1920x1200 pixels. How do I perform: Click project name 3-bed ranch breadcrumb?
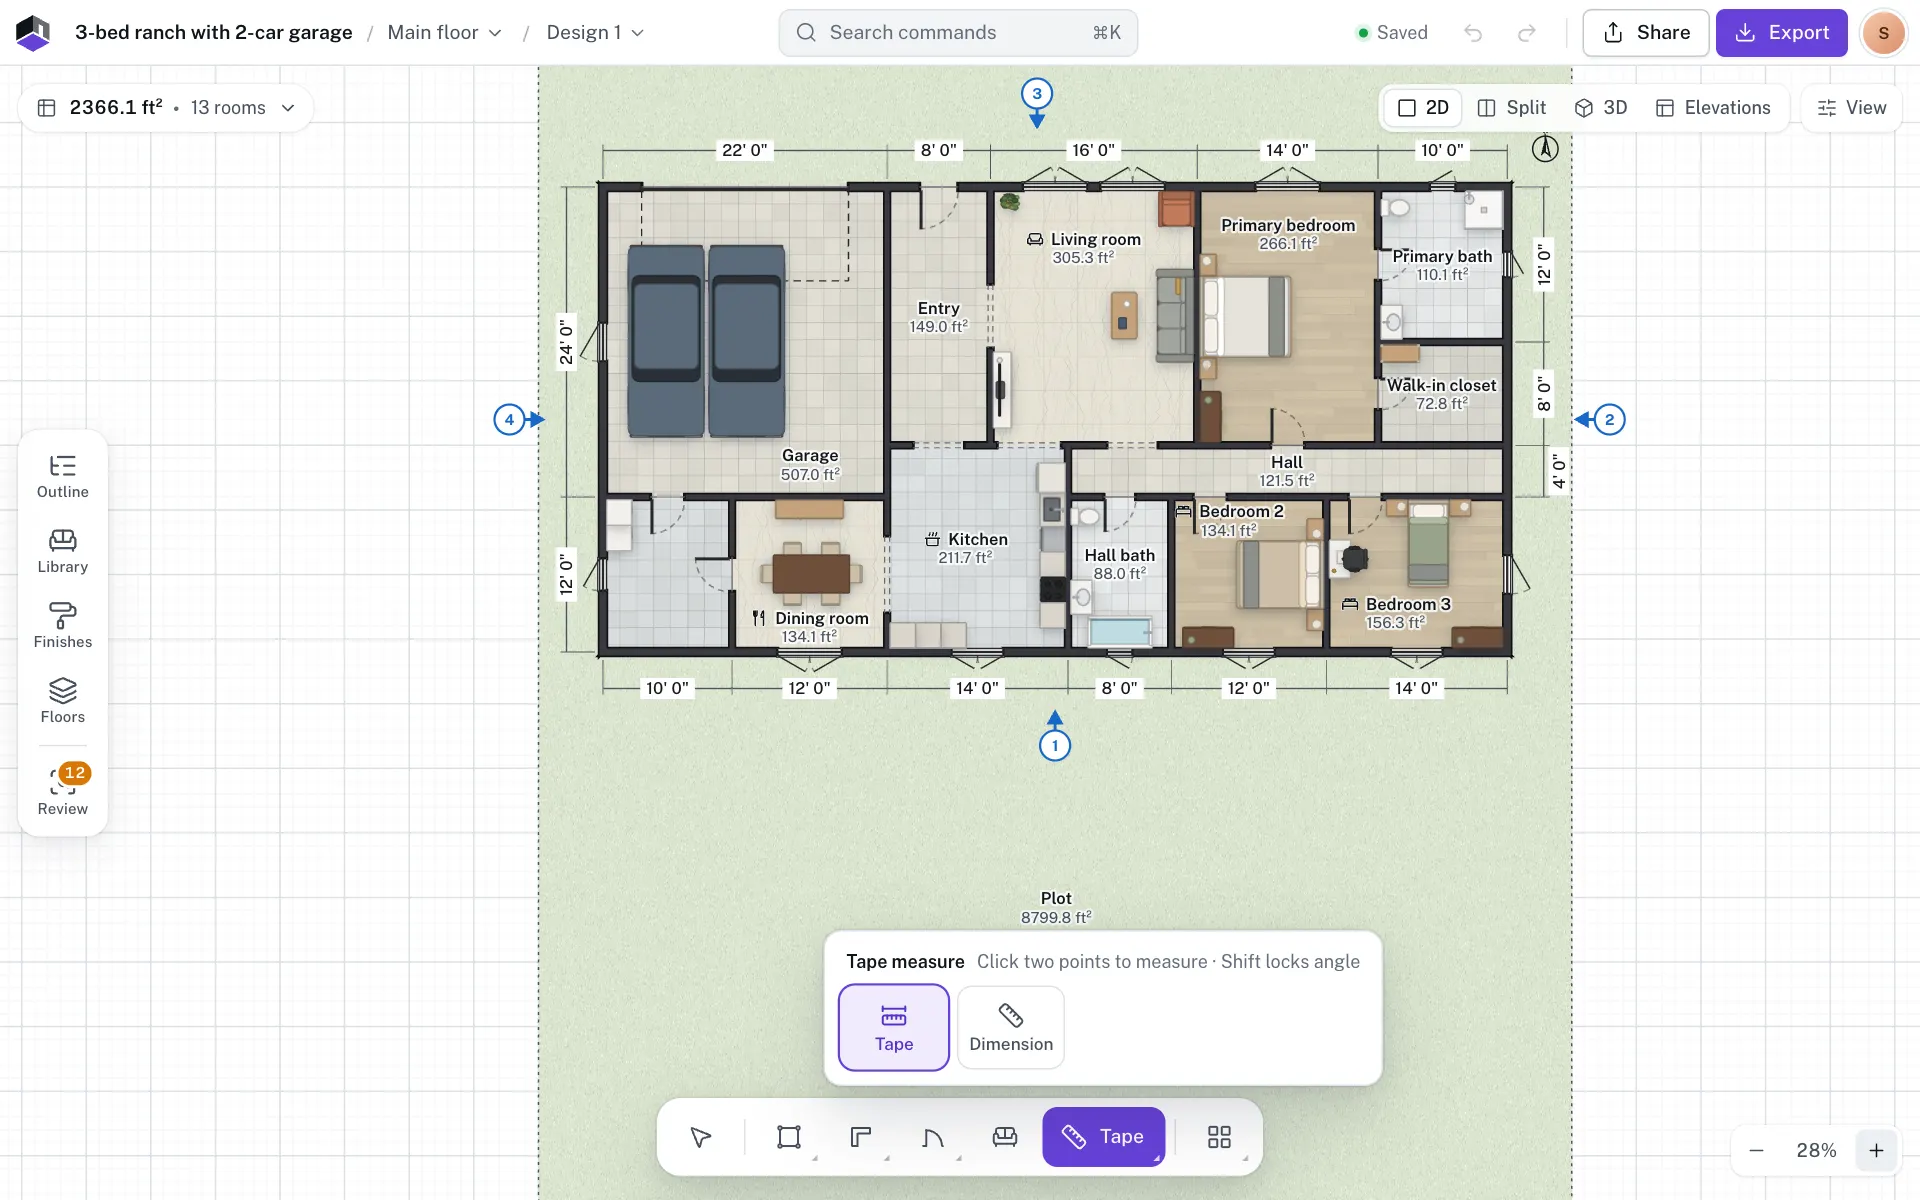pos(214,33)
